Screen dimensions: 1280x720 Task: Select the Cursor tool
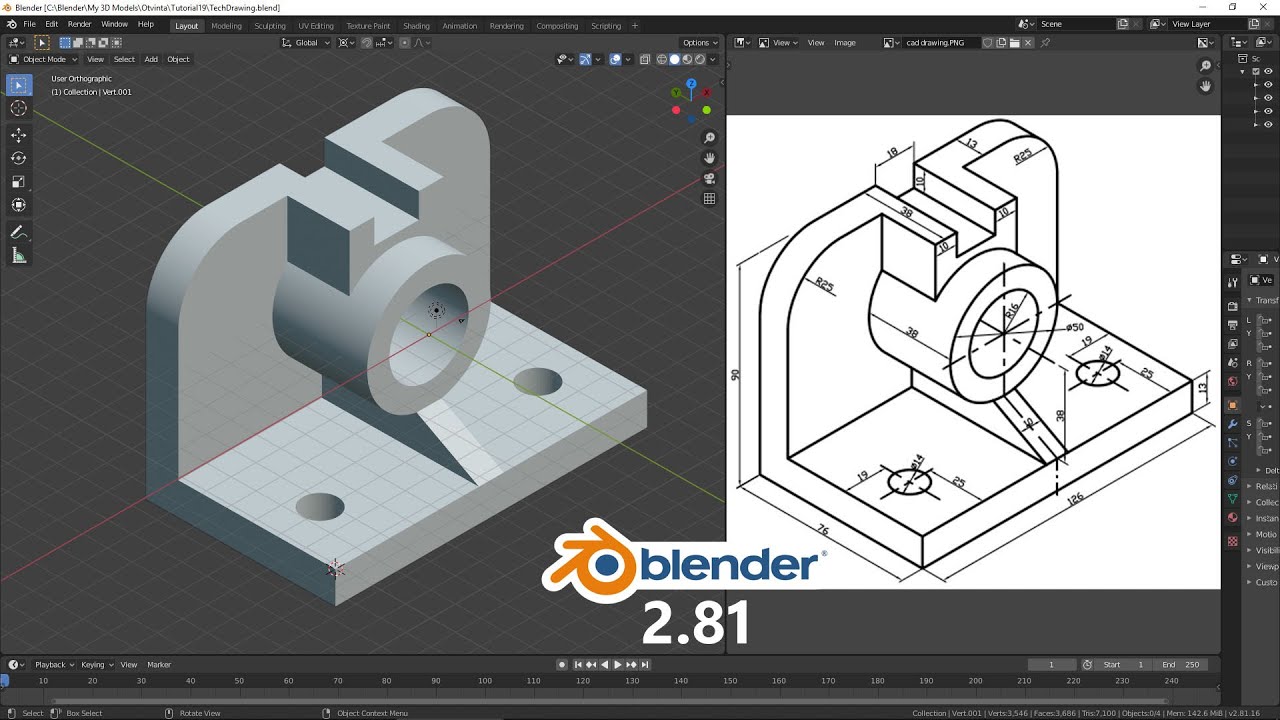tap(18, 108)
